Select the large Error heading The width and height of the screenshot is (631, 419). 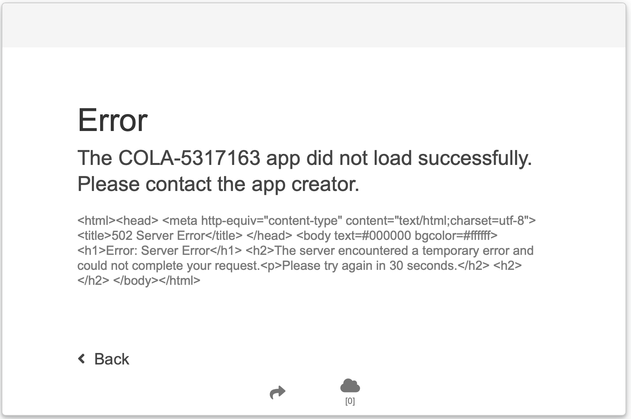[113, 120]
